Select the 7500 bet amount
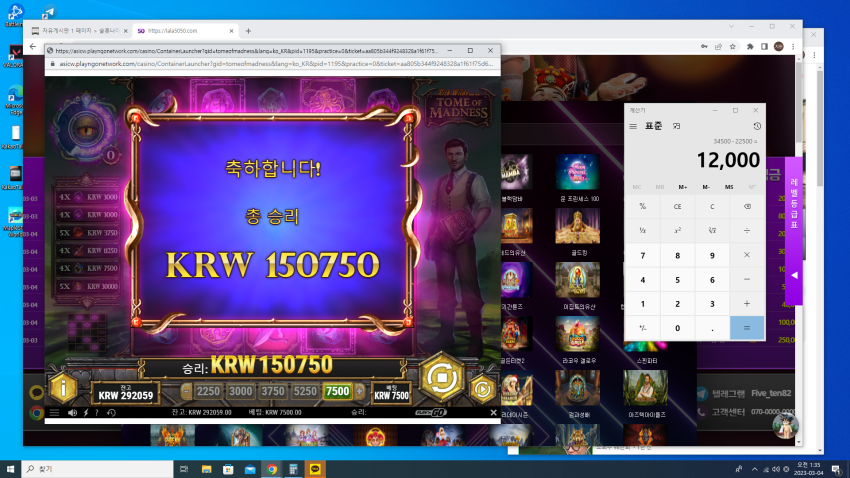 337,391
